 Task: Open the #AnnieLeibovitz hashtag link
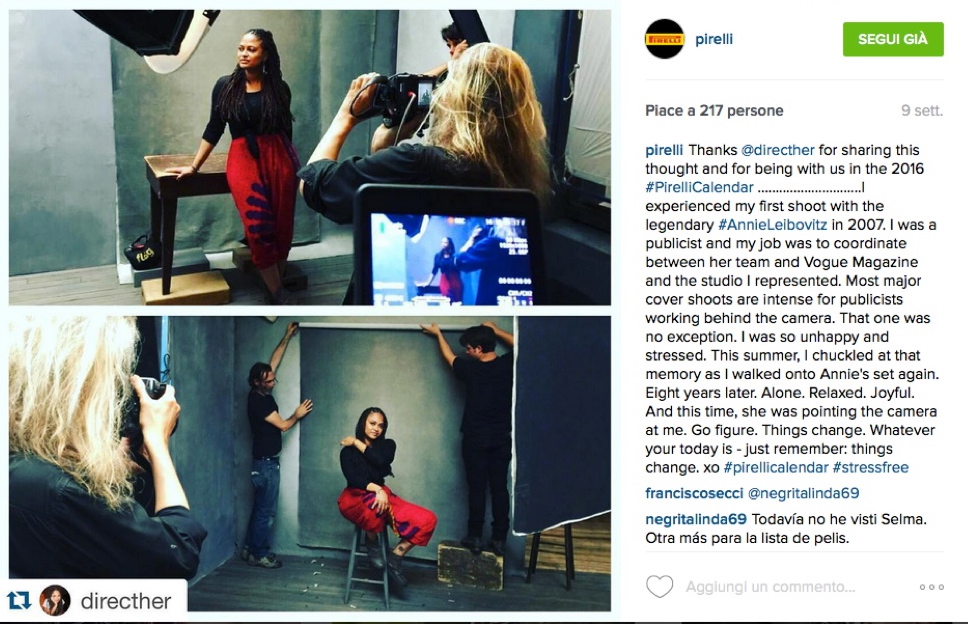[772, 225]
